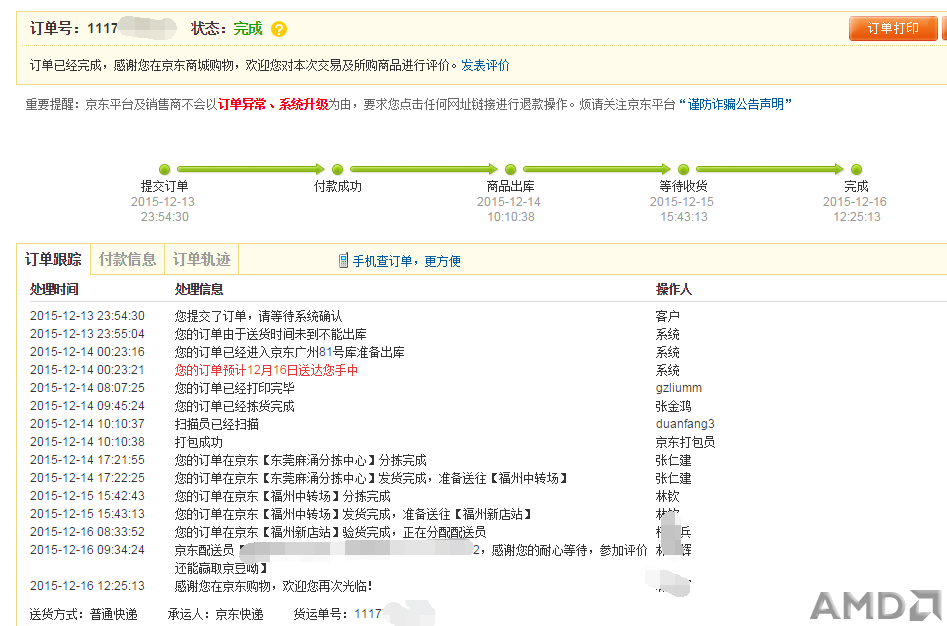Click the yellow question mark status icon

278,29
